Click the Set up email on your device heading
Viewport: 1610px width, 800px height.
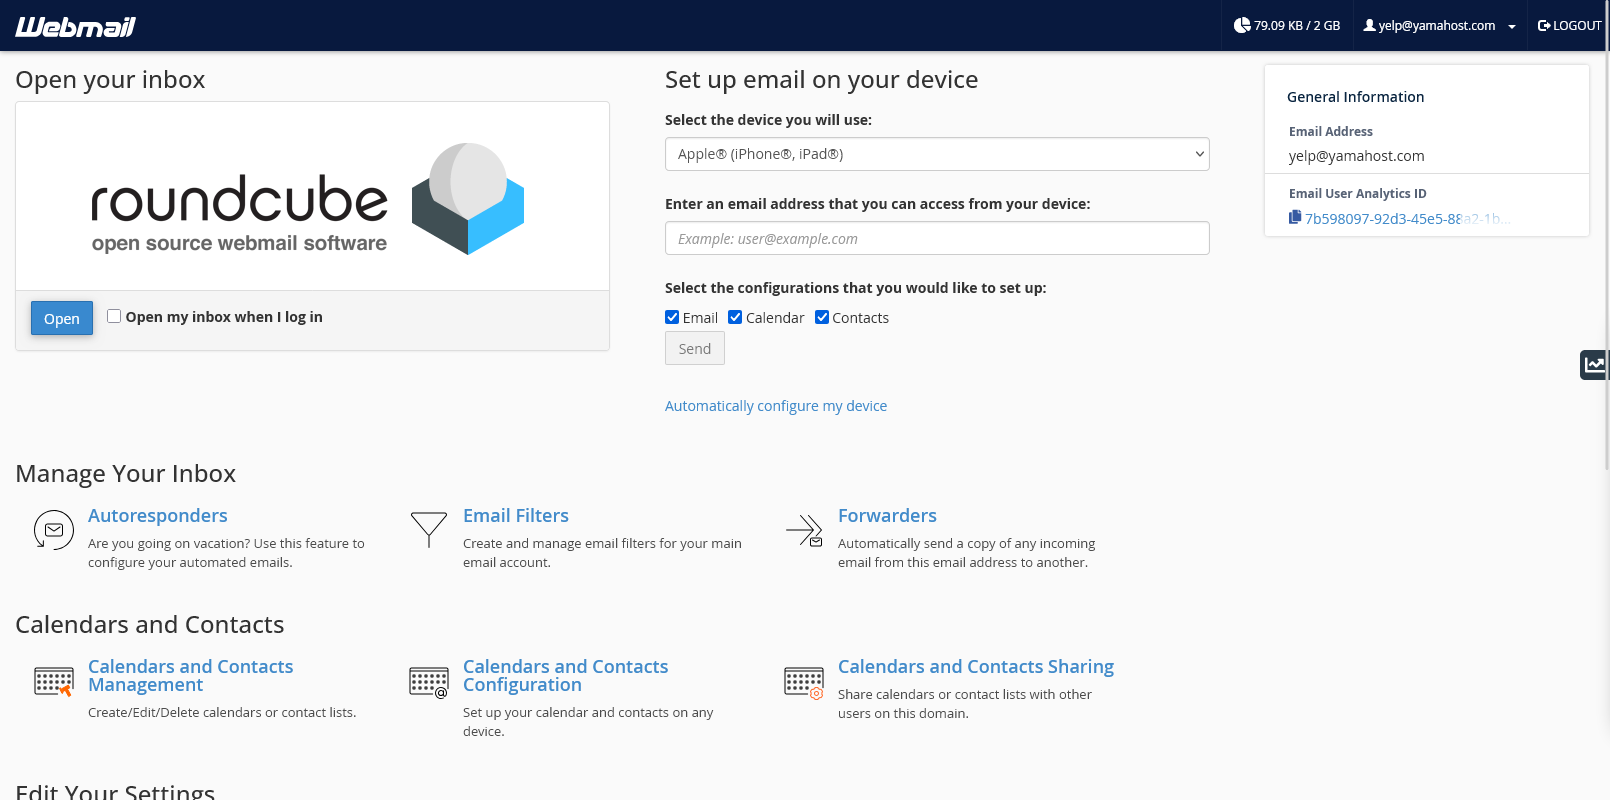(x=821, y=80)
